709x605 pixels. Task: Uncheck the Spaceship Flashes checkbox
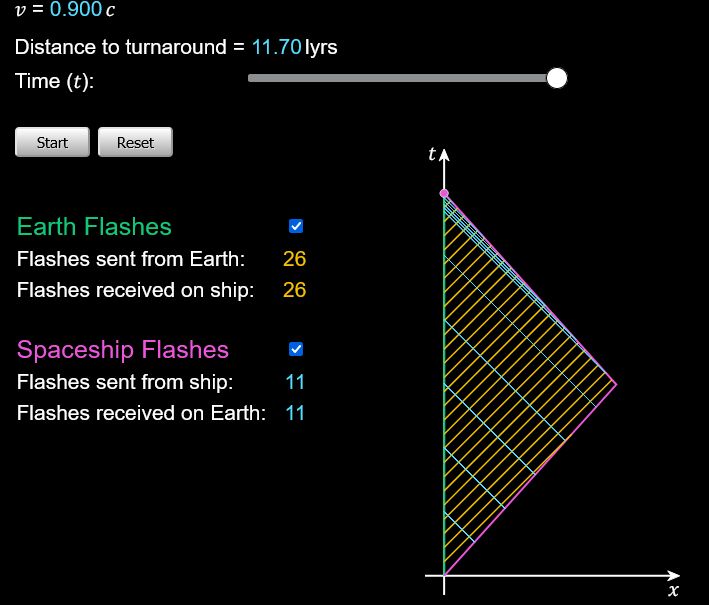[x=296, y=349]
